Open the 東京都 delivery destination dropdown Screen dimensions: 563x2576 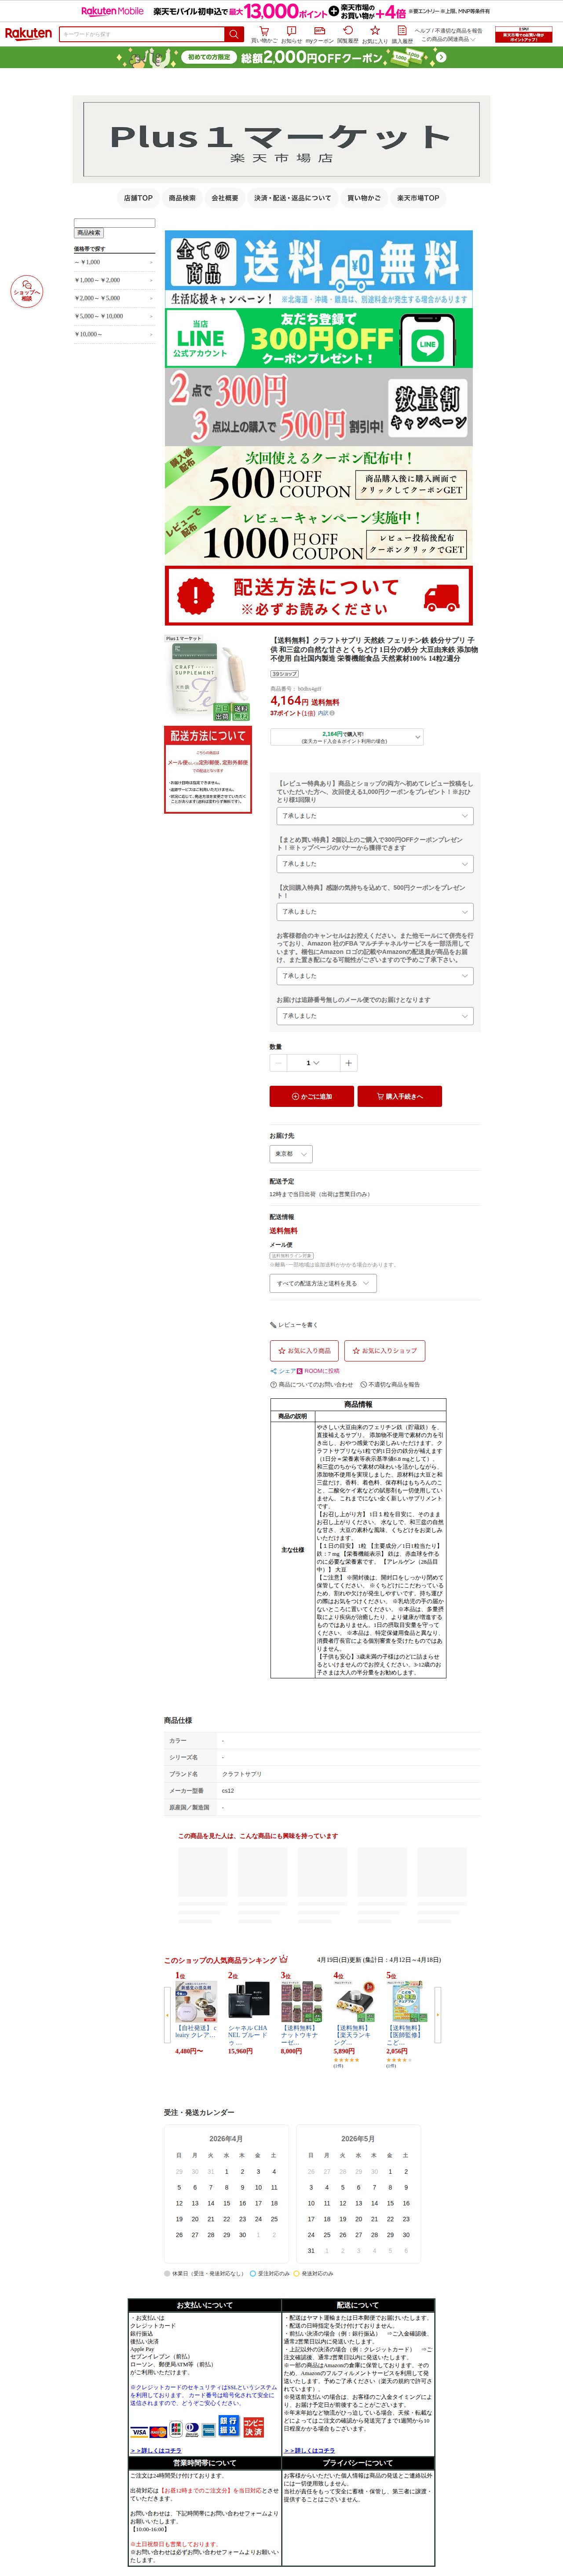pyautogui.click(x=291, y=1154)
